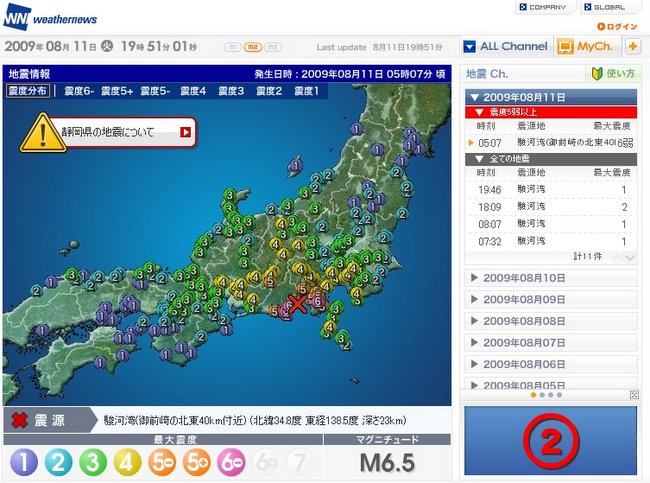The height and width of the screenshot is (483, 650).
Task: Click the red X epicenter marker on map
Action: pyautogui.click(x=297, y=304)
